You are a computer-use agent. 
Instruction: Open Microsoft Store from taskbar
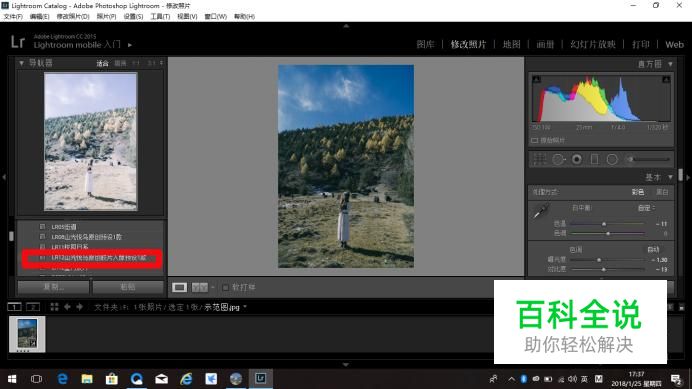(x=112, y=379)
